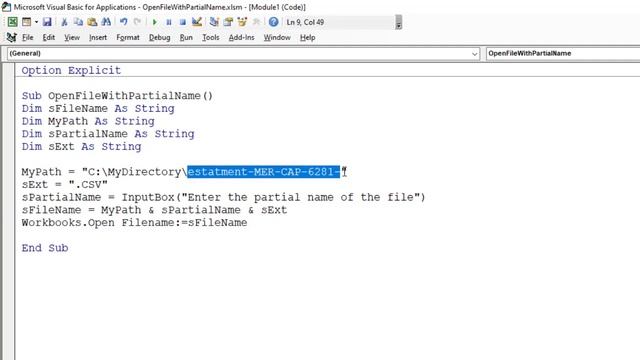Open the Insert menu
Screen dimensions: 640x360
tap(98, 38)
